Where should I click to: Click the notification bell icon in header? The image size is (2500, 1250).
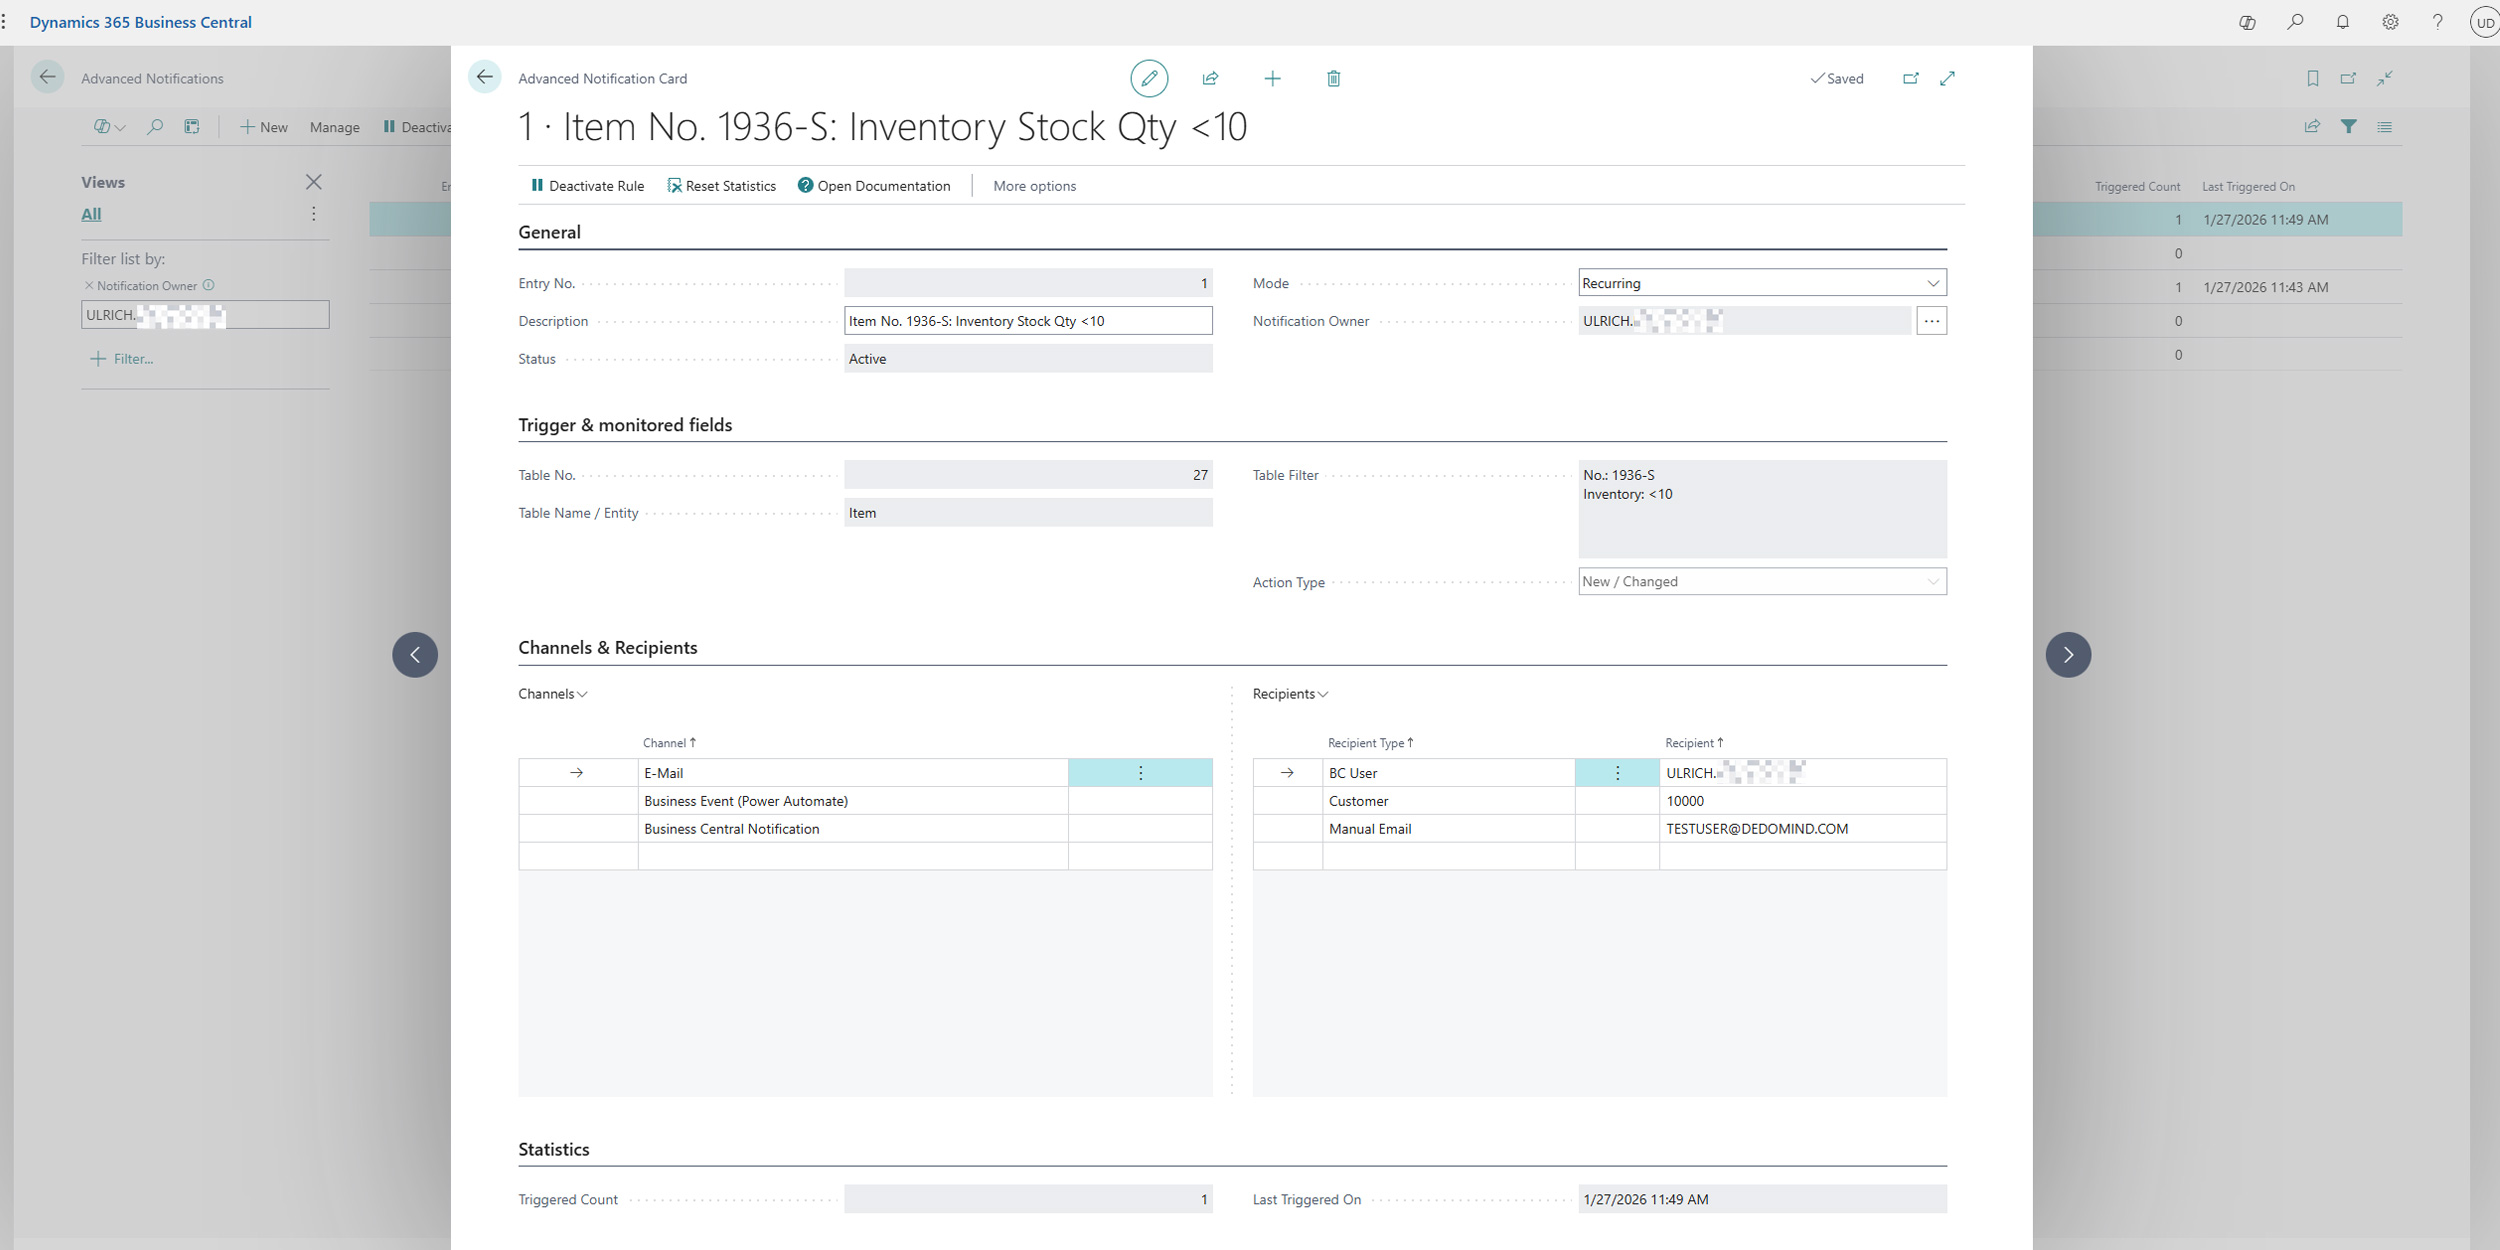pos(2342,22)
